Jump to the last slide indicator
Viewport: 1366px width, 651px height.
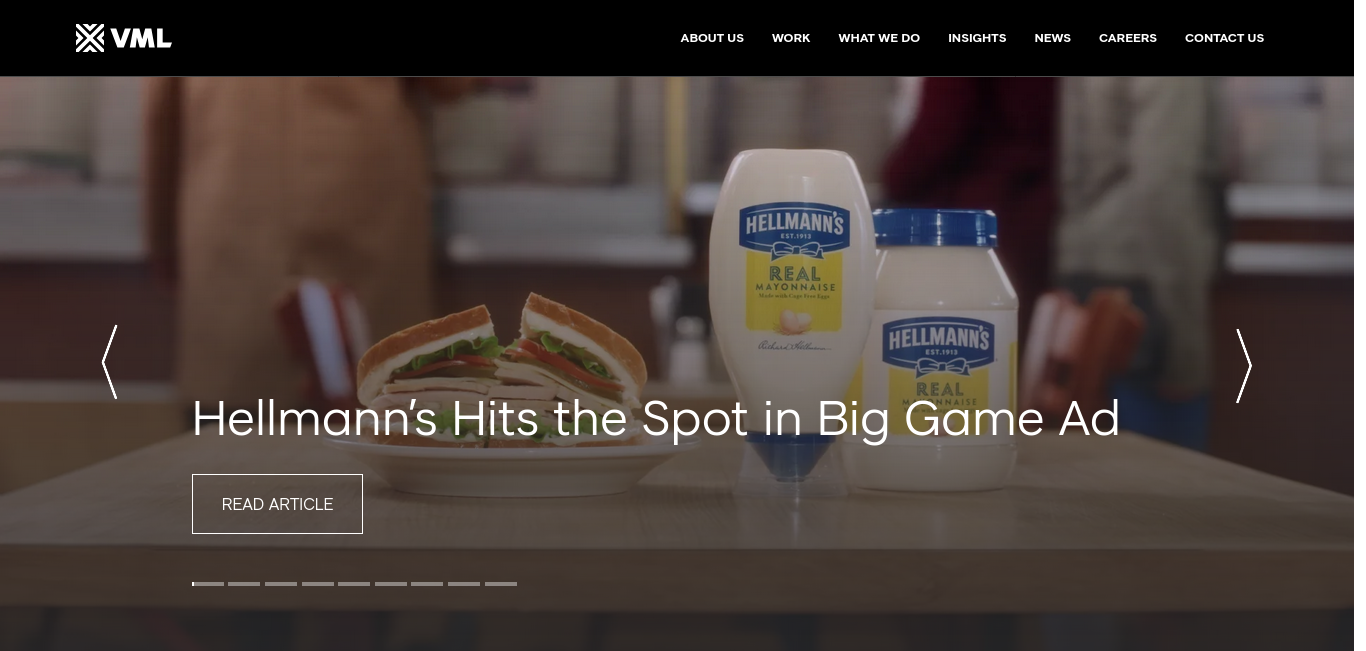[501, 584]
